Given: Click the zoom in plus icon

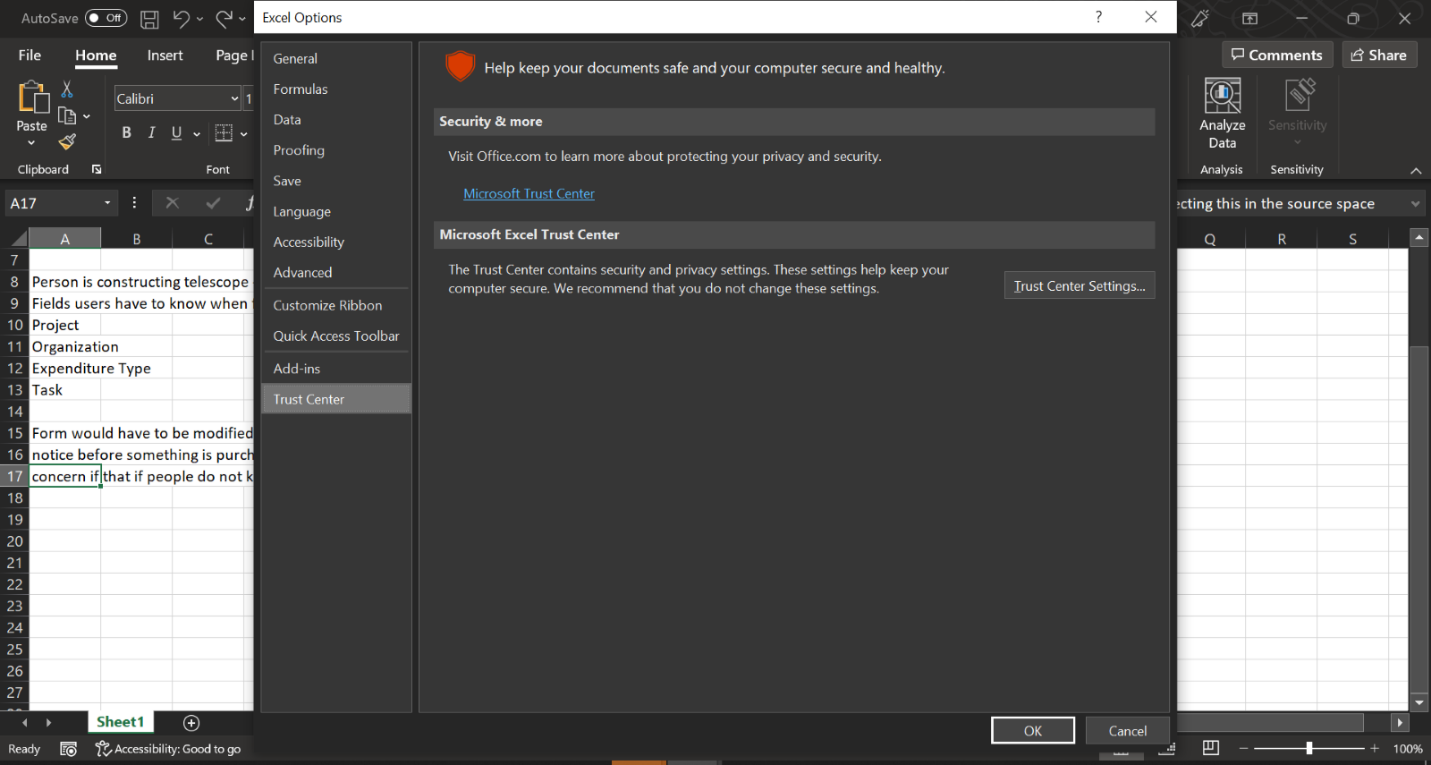Looking at the screenshot, I should (1375, 748).
